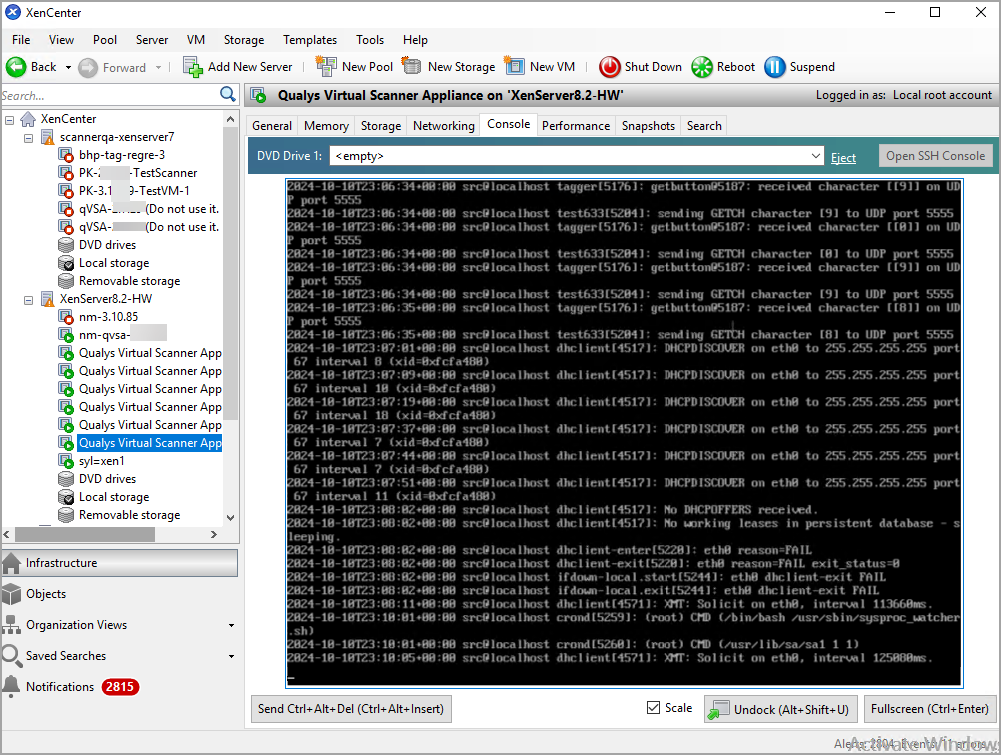Click the Back navigation arrow icon
This screenshot has height=755, width=1001.
pyautogui.click(x=15, y=66)
